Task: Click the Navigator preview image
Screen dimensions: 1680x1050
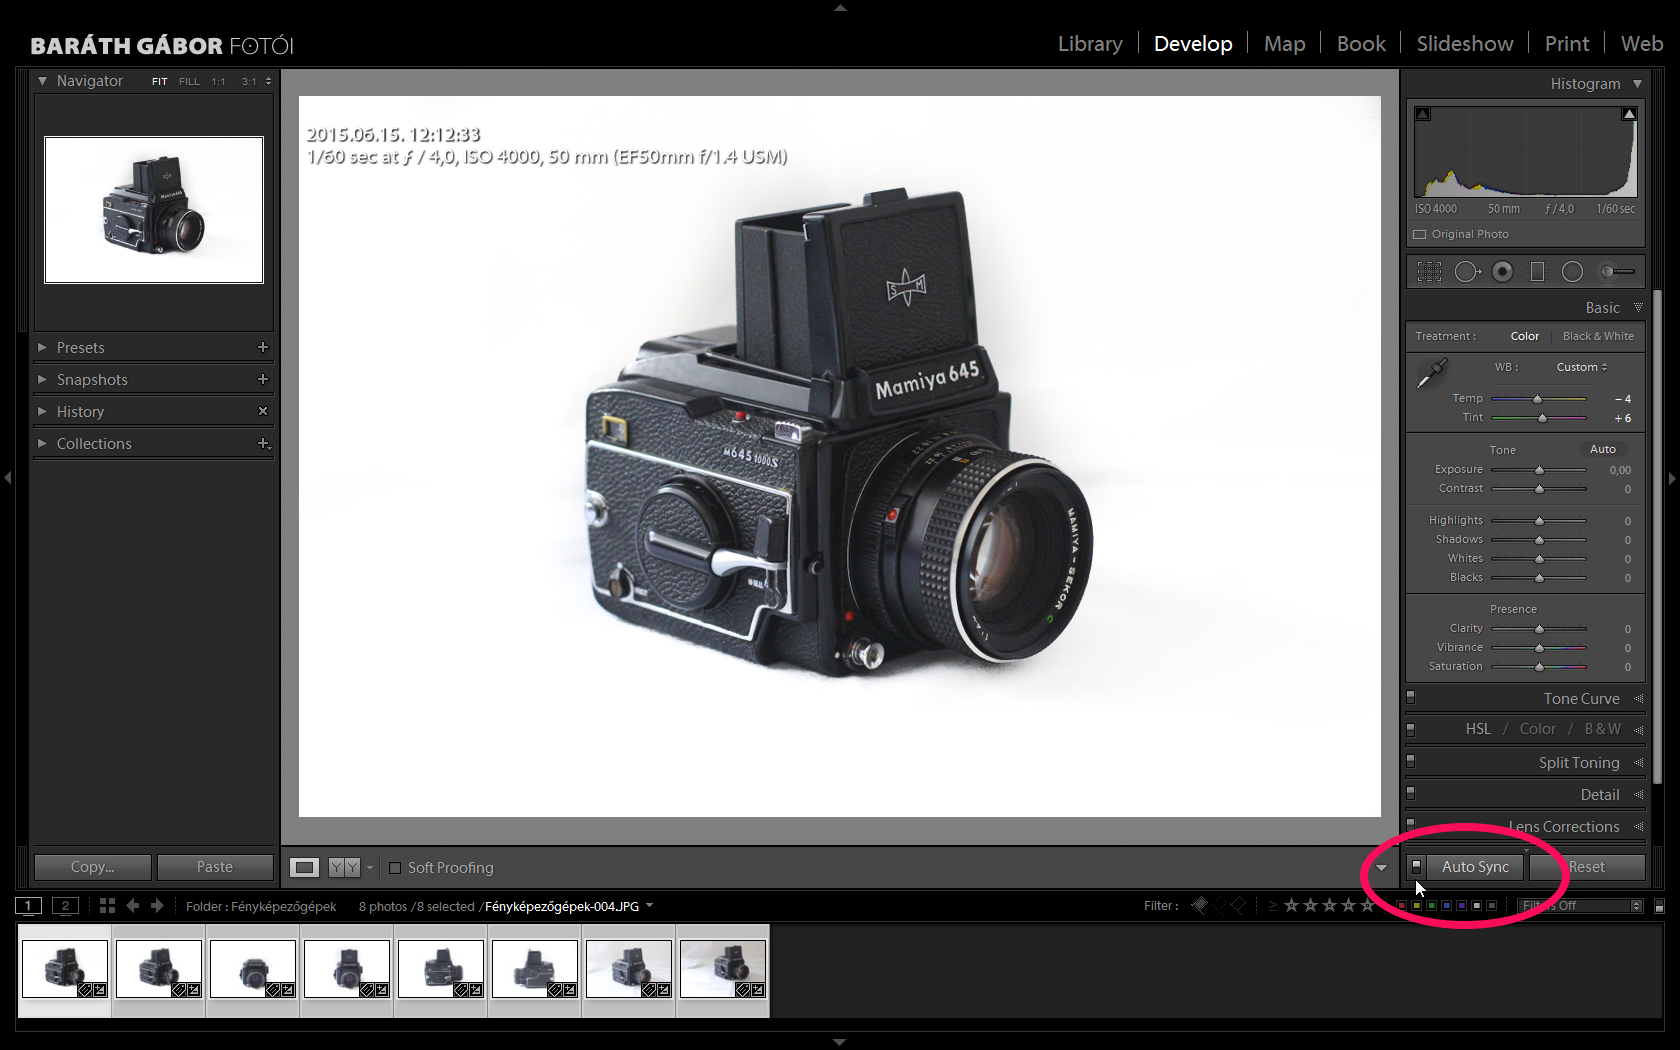Action: (154, 210)
